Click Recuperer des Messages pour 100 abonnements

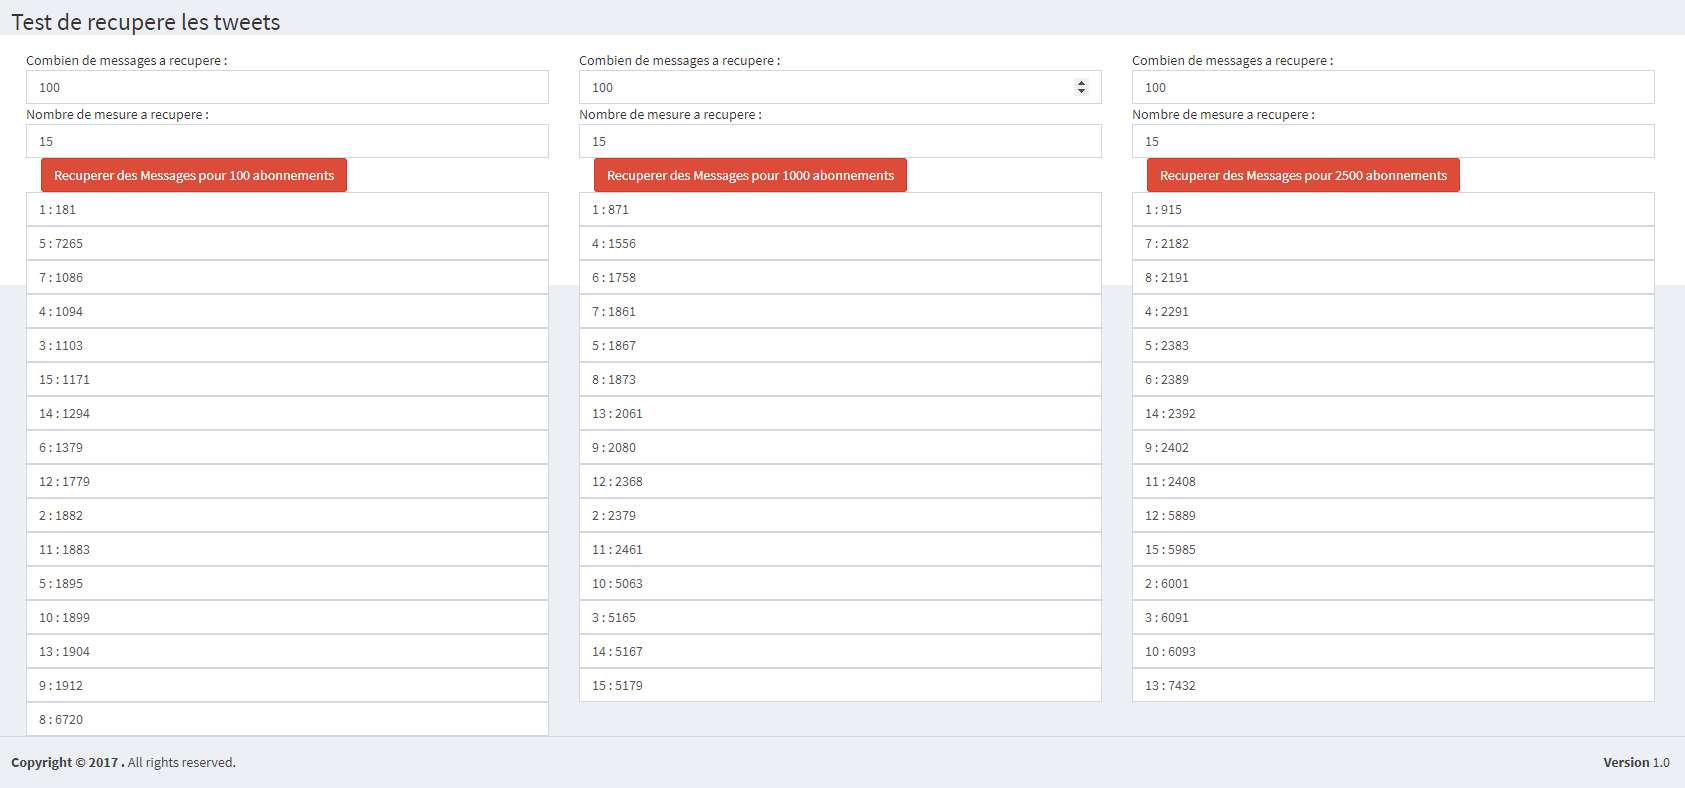click(x=194, y=175)
